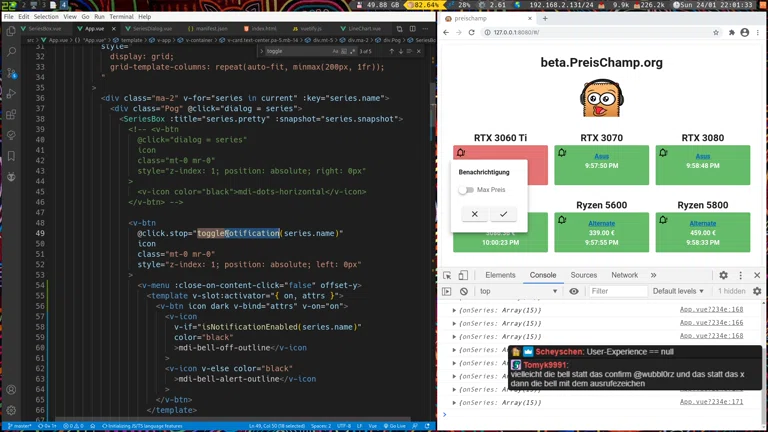Screen dimensions: 768x432
Task: Toggle live expression eye in console
Action: [574, 291]
